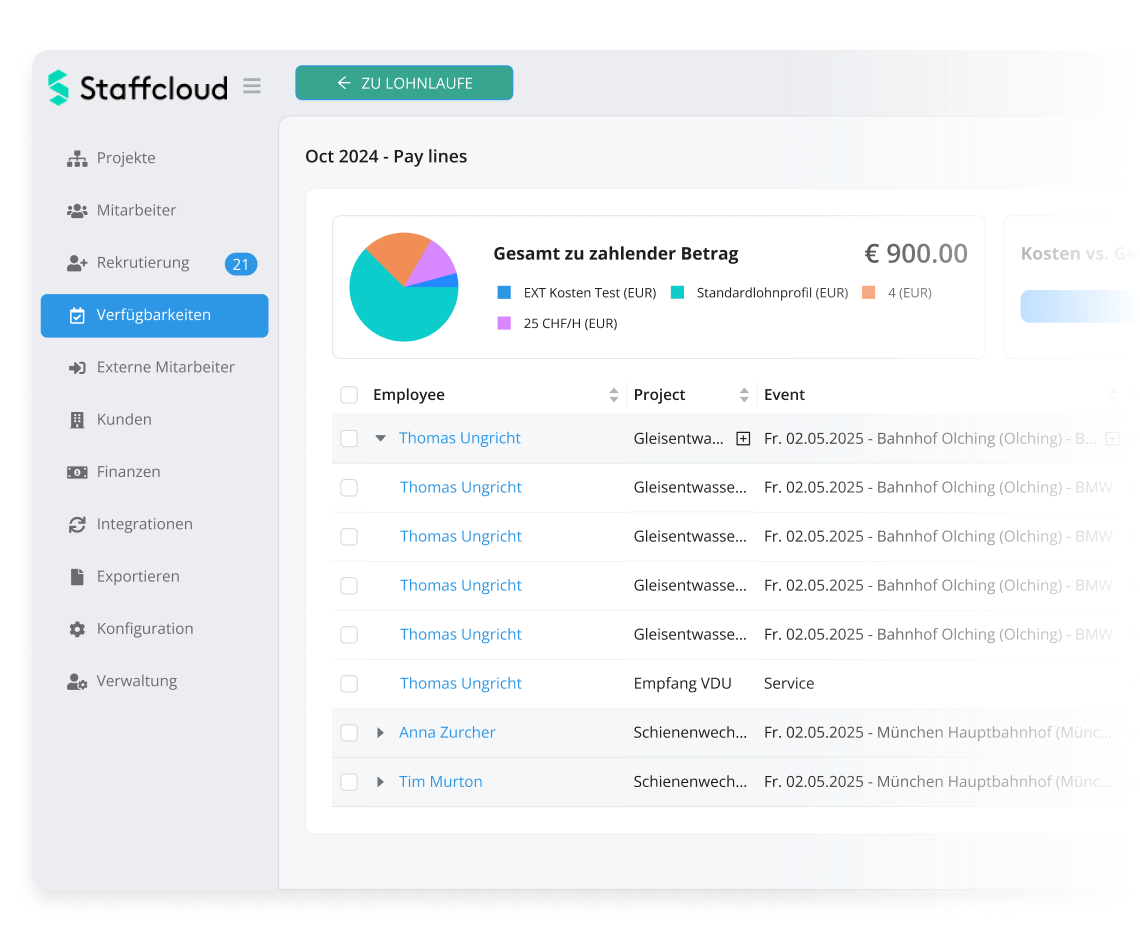
Task: Click the Integrationen sync icon
Action: pyautogui.click(x=77, y=524)
